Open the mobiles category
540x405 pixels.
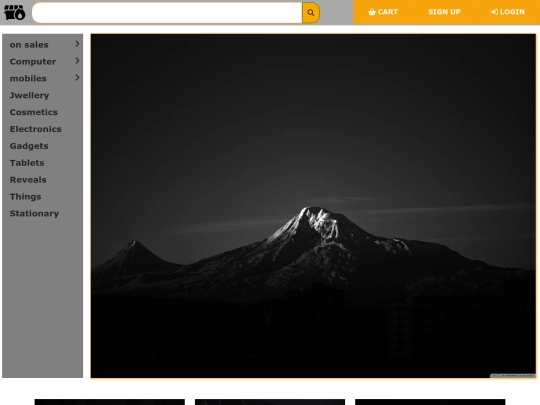28,79
